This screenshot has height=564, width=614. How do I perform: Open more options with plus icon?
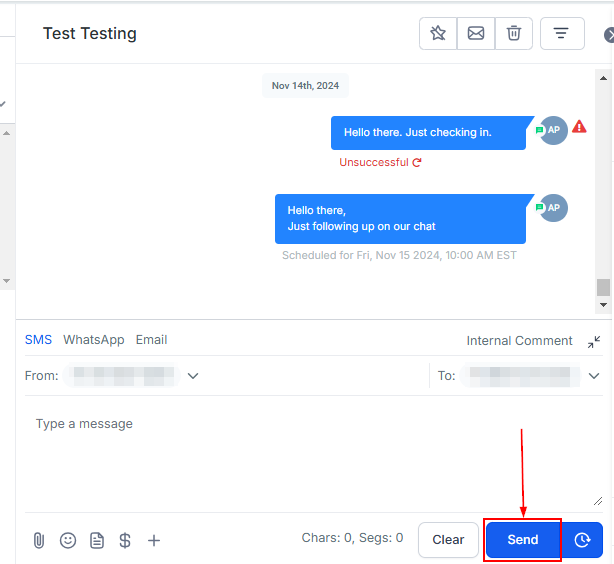click(x=154, y=540)
